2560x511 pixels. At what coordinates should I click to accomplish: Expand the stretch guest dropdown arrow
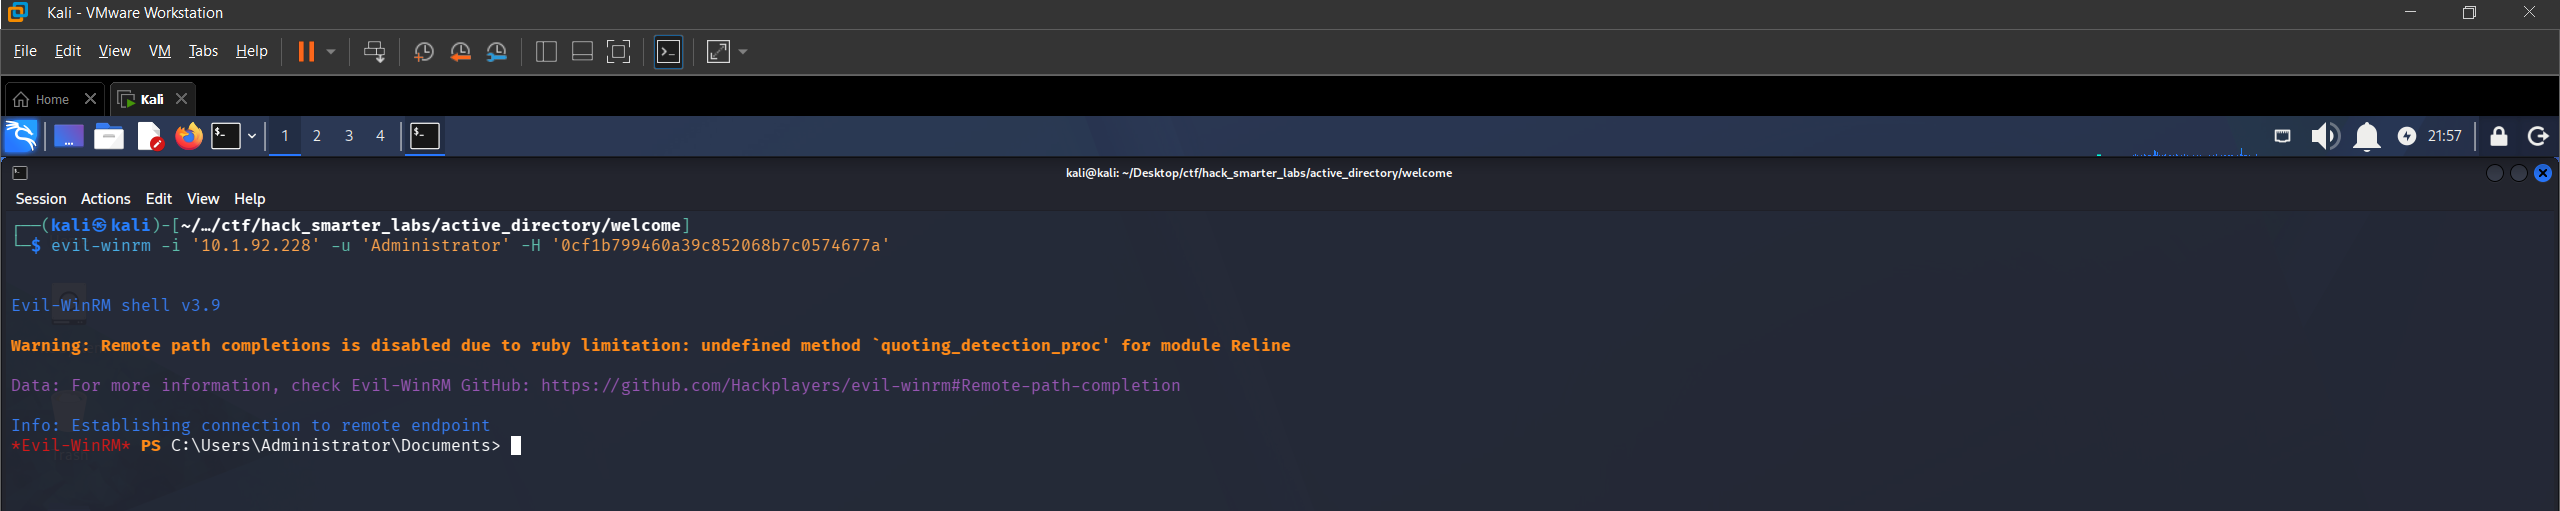click(x=743, y=51)
